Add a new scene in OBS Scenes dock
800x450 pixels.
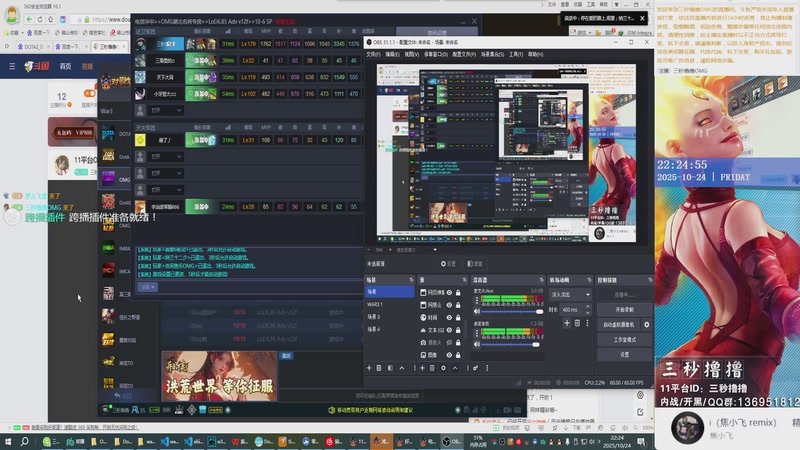pos(369,368)
